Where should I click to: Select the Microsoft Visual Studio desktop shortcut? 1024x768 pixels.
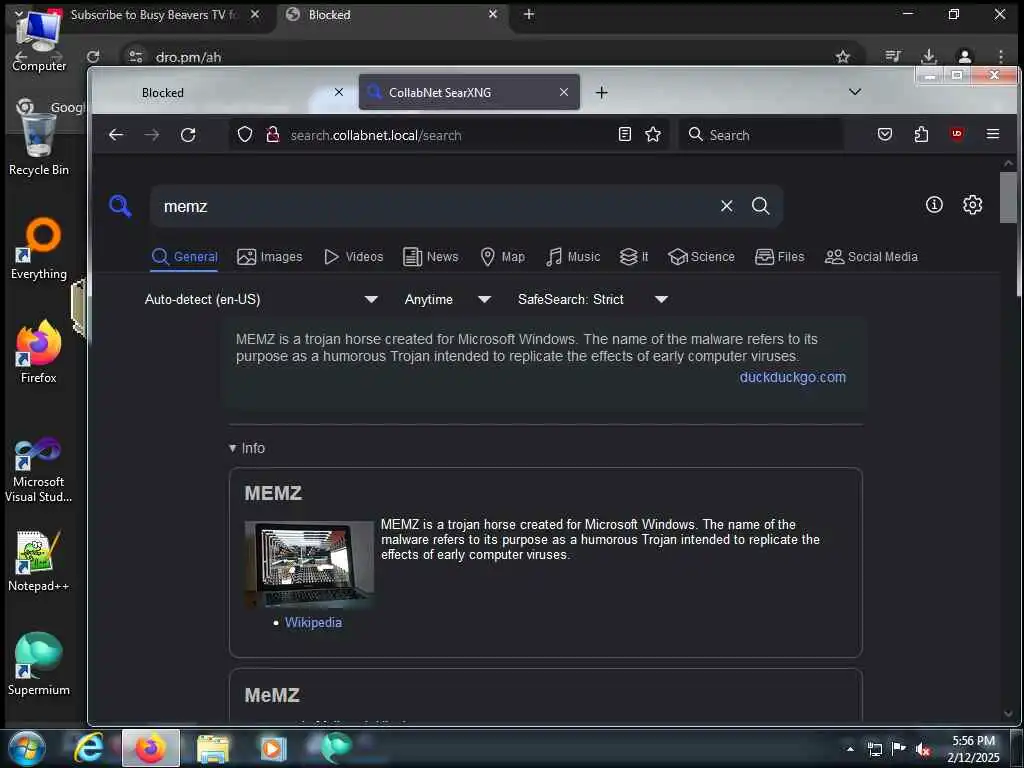point(39,470)
